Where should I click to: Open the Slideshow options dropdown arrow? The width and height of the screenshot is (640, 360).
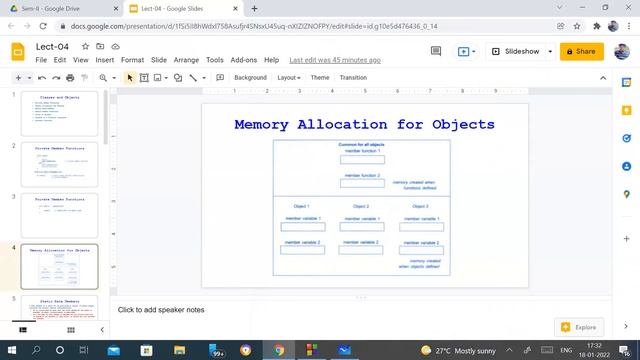click(x=550, y=51)
